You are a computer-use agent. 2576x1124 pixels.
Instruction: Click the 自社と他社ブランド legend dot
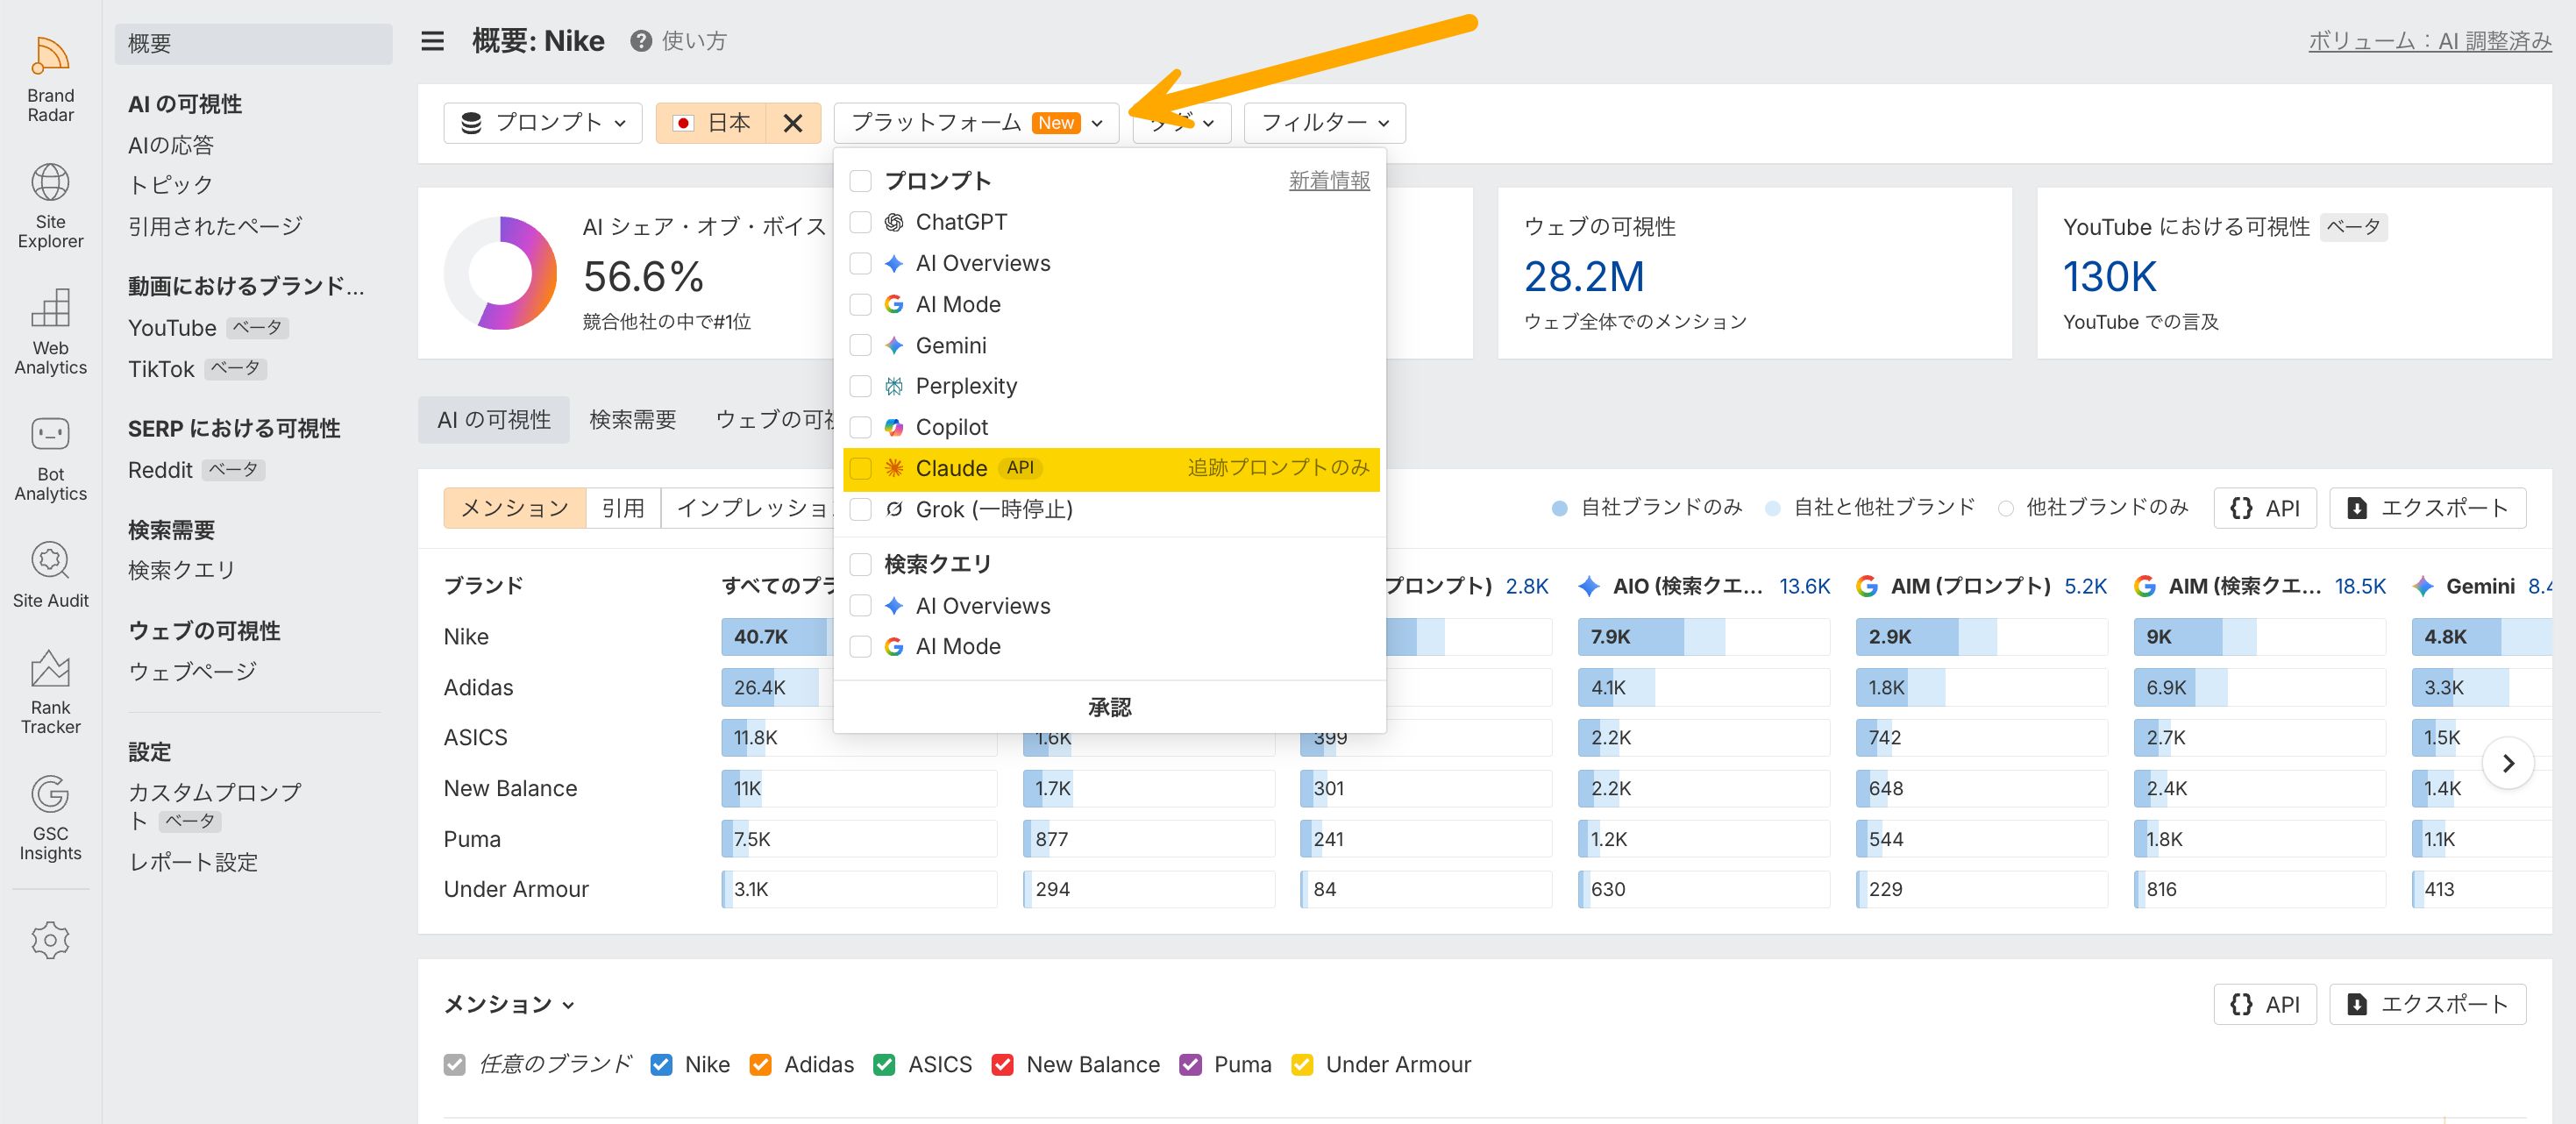click(x=1773, y=508)
